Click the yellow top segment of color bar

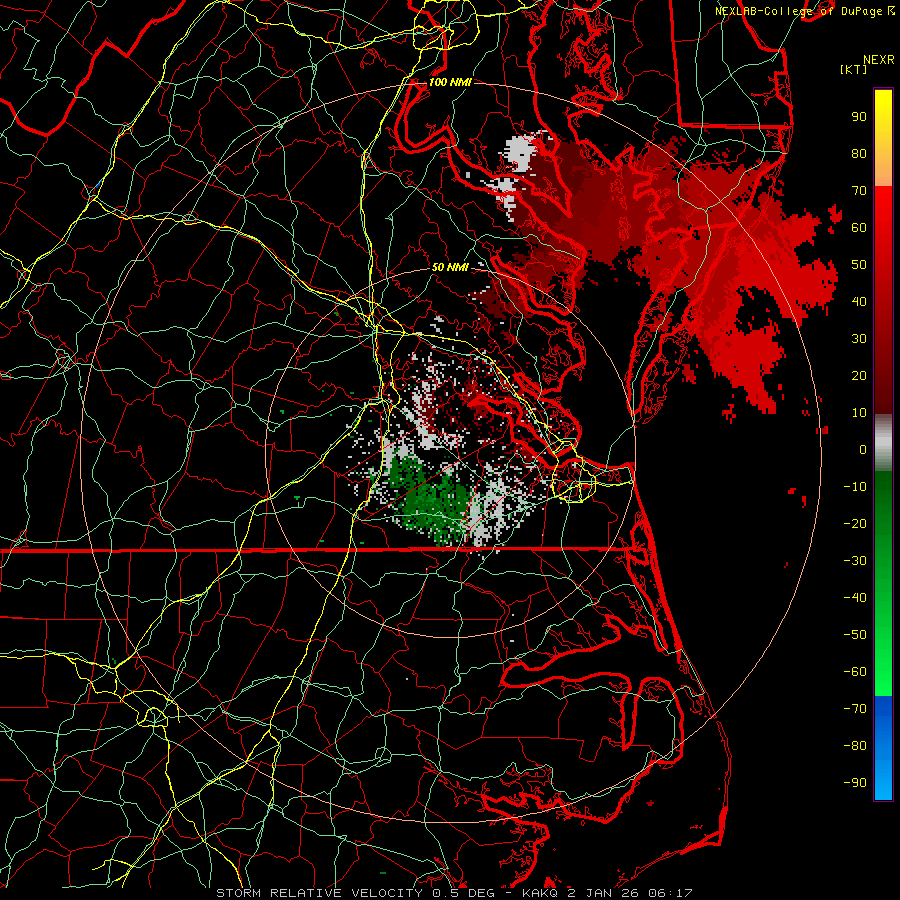pos(883,138)
